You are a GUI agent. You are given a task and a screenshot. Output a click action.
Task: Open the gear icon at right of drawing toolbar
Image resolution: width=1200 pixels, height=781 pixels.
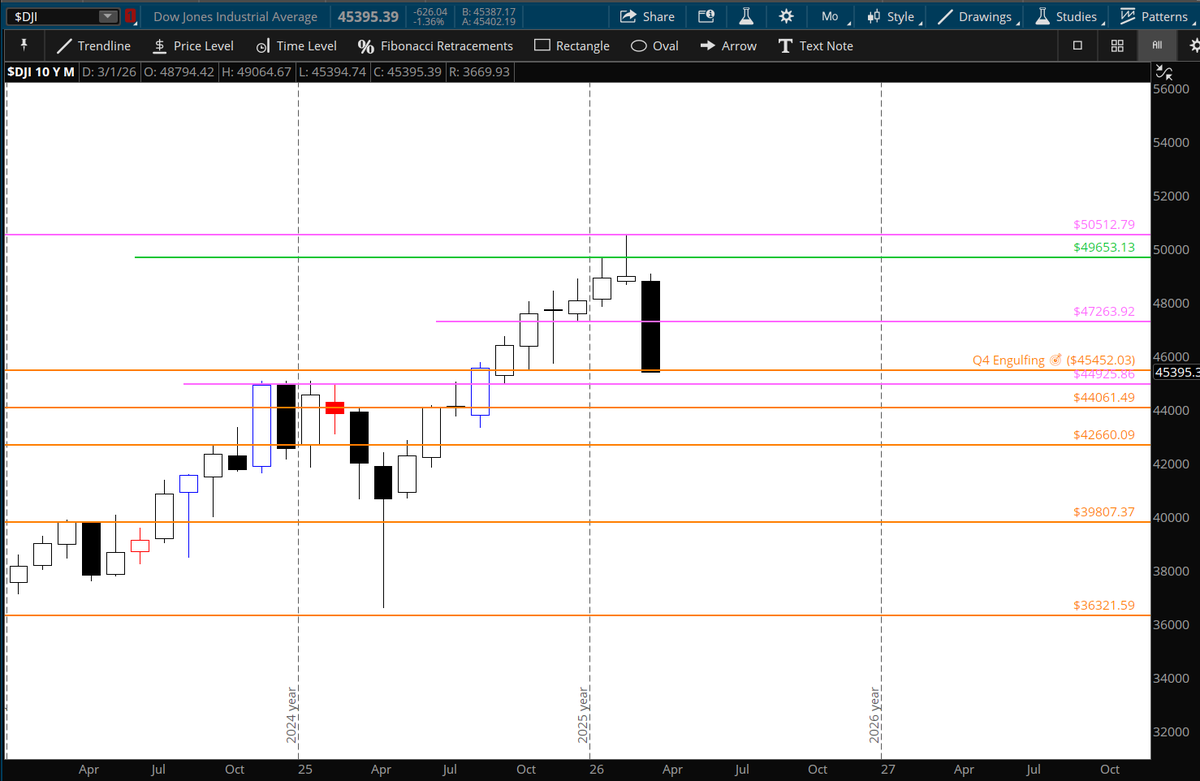tap(1193, 46)
